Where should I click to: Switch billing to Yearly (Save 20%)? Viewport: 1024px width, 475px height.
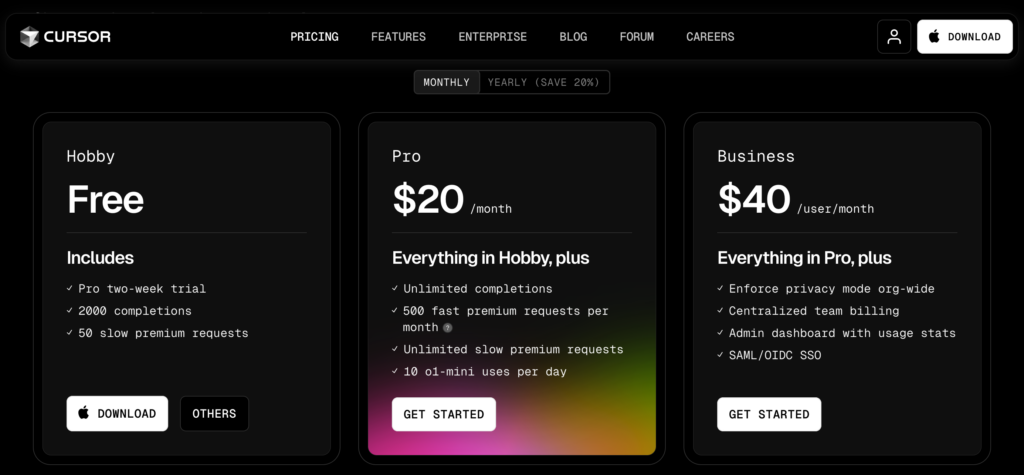[544, 82]
